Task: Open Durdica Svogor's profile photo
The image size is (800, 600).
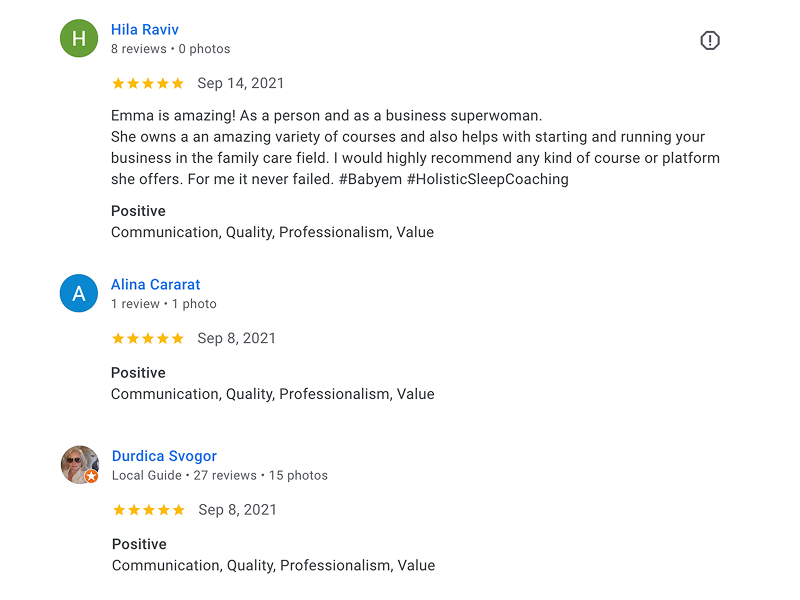Action: (x=80, y=465)
